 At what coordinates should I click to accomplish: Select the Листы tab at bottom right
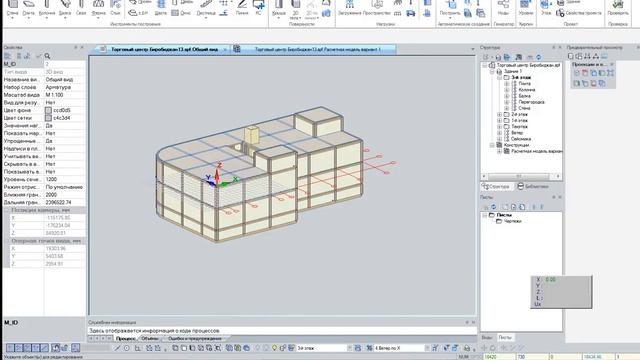click(x=504, y=338)
